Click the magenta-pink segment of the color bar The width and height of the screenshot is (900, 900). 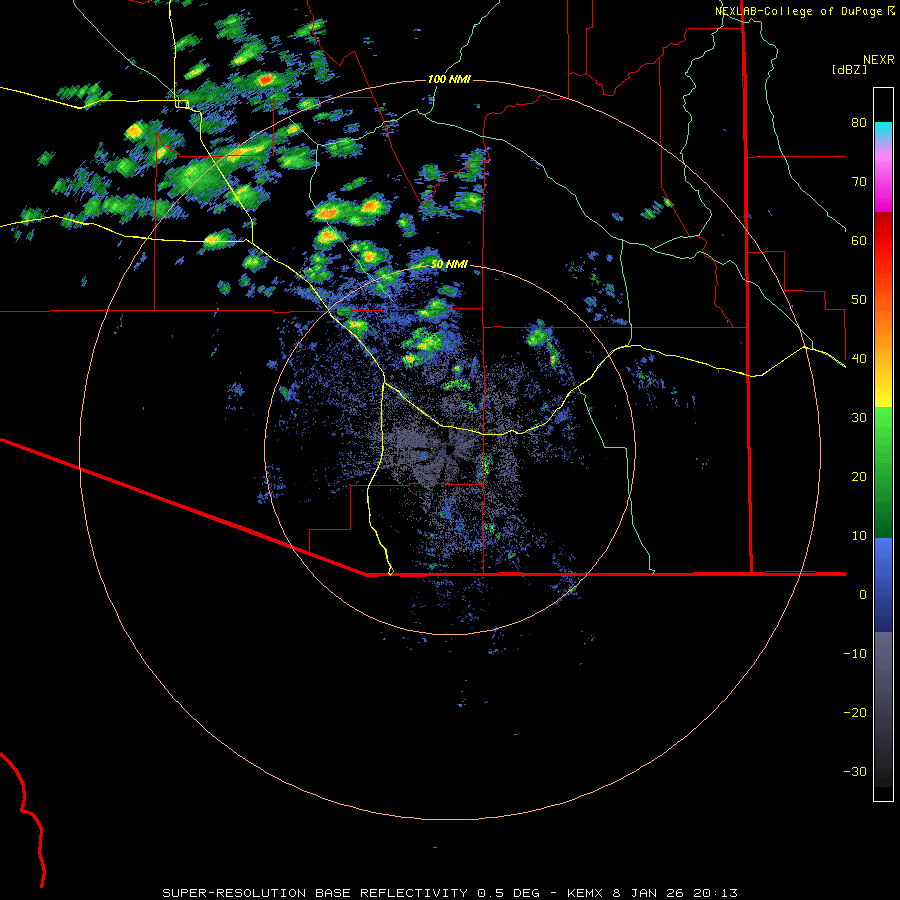(883, 178)
